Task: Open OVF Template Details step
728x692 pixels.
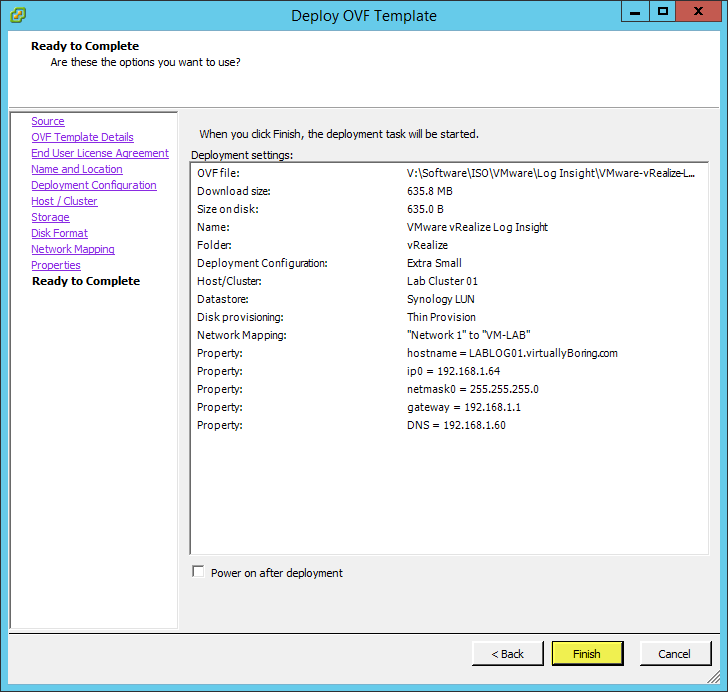Action: [82, 137]
